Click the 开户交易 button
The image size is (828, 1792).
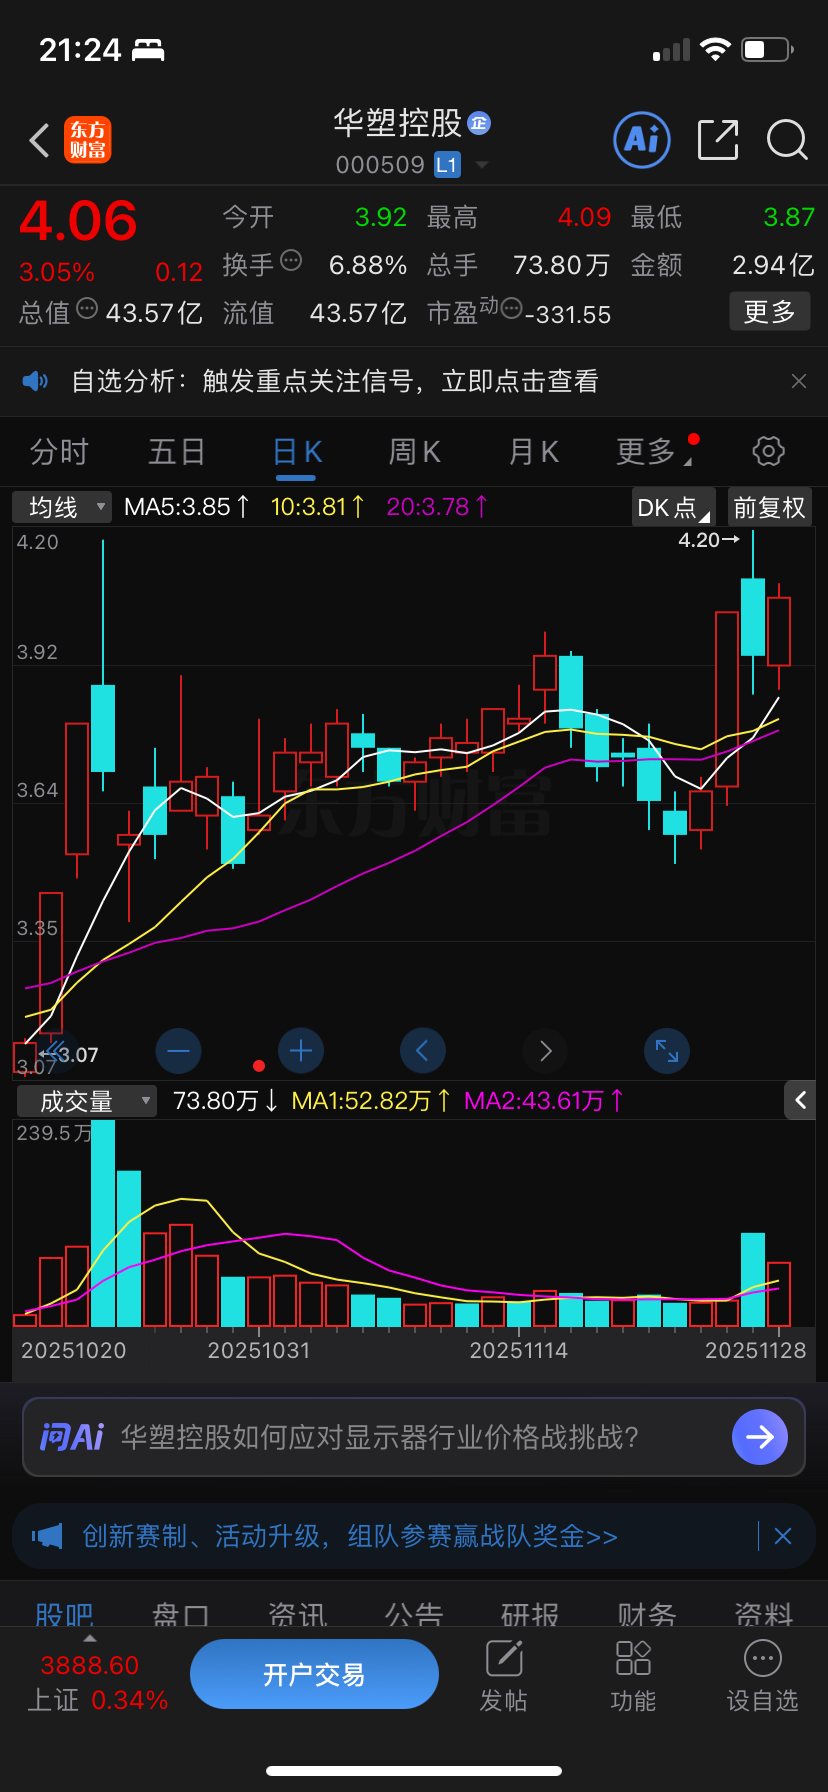pos(314,1674)
